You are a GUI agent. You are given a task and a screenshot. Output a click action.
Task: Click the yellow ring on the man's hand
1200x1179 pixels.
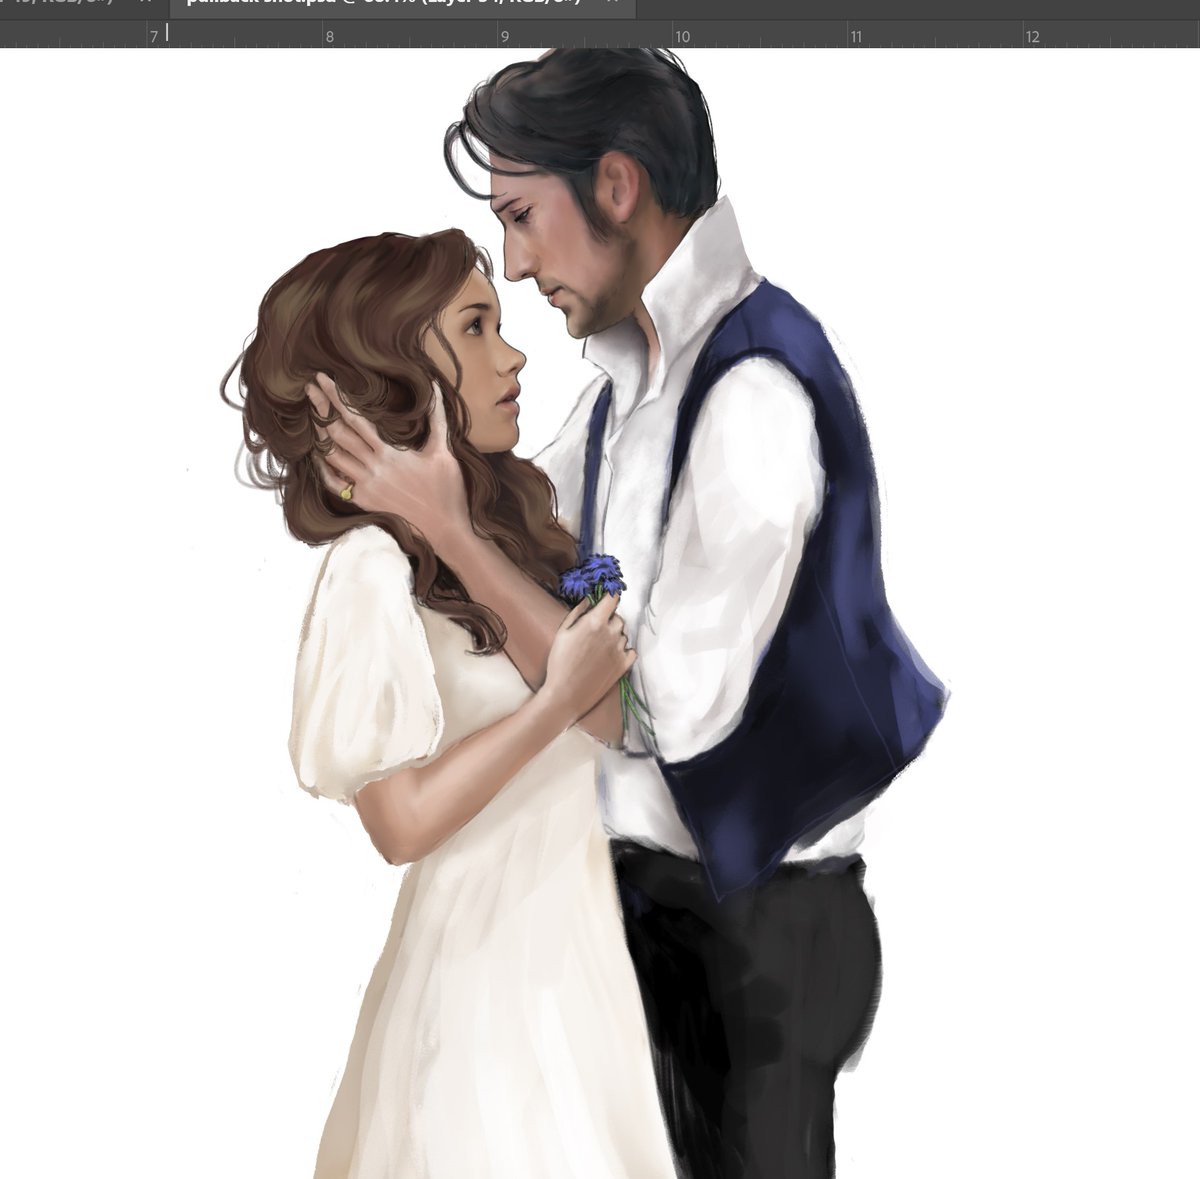[x=347, y=491]
